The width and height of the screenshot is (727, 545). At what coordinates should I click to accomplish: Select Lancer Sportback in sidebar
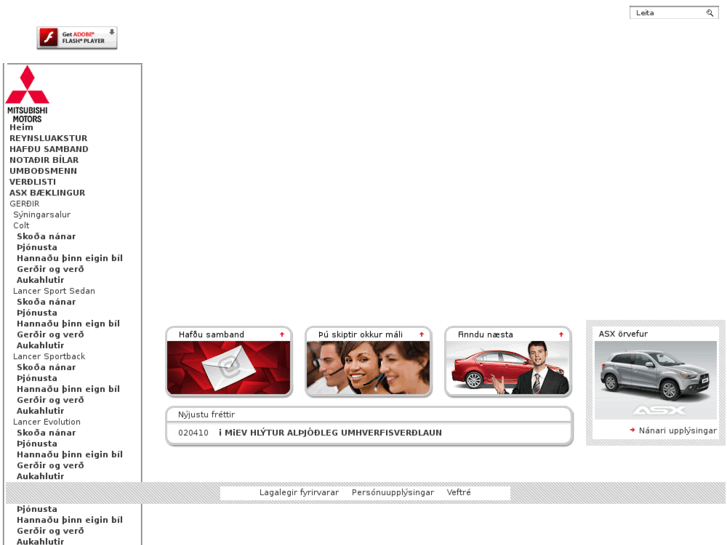[49, 356]
